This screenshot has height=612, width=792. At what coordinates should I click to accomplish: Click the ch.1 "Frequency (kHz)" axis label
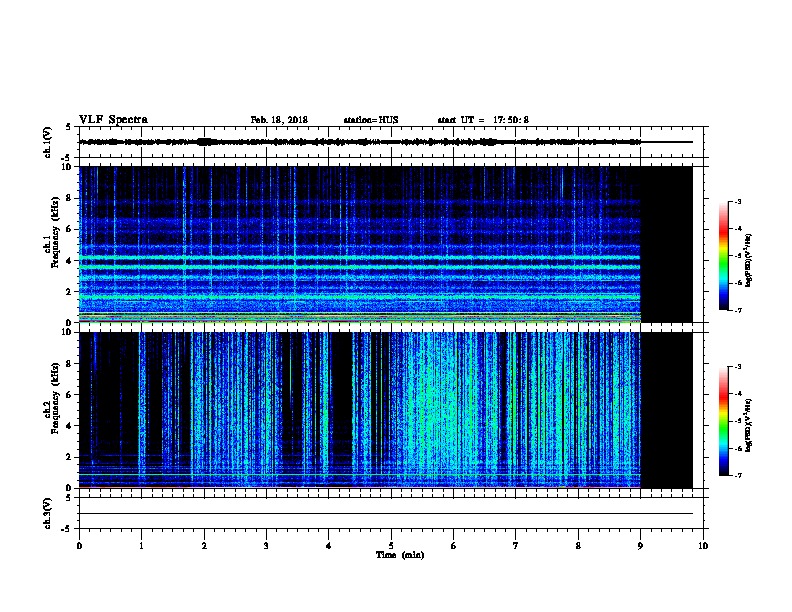(55, 232)
